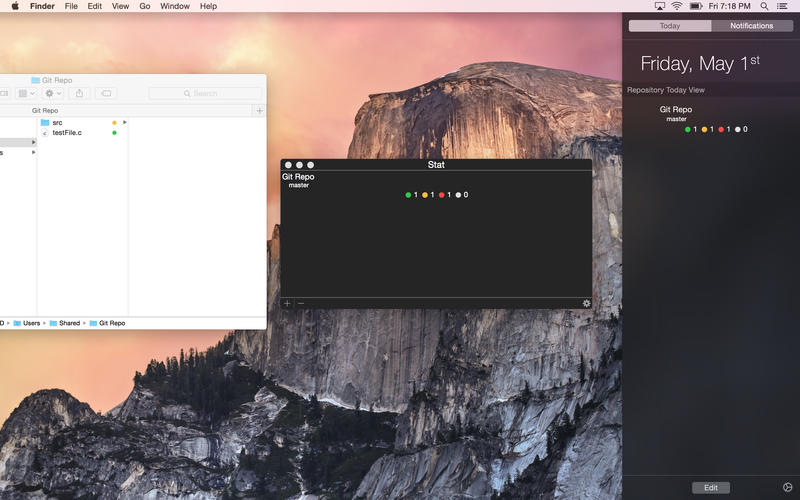
Task: Switch to the Today tab
Action: tap(670, 26)
